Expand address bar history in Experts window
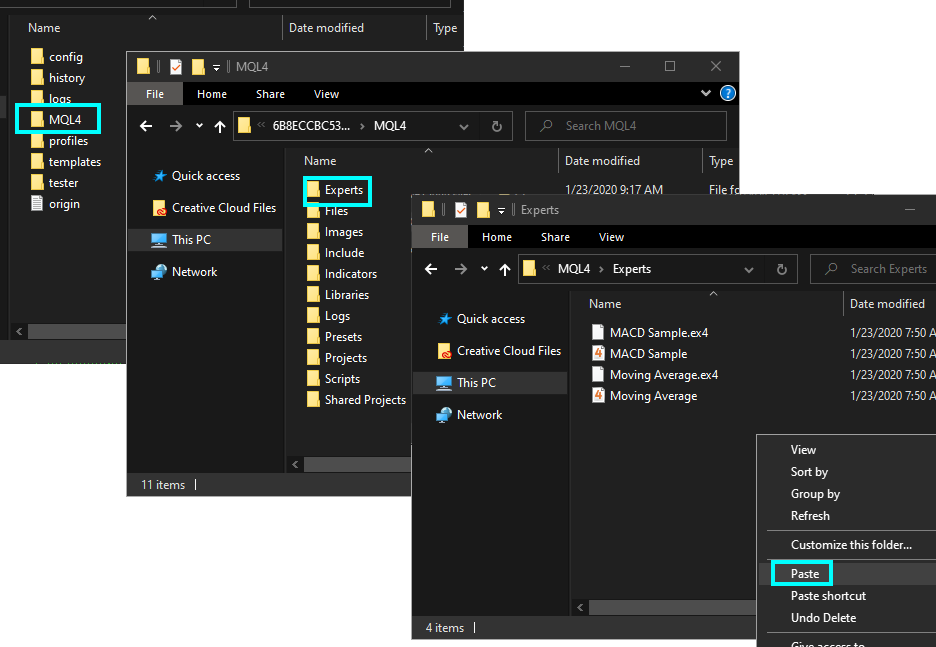Image resolution: width=936 pixels, height=647 pixels. pos(749,269)
